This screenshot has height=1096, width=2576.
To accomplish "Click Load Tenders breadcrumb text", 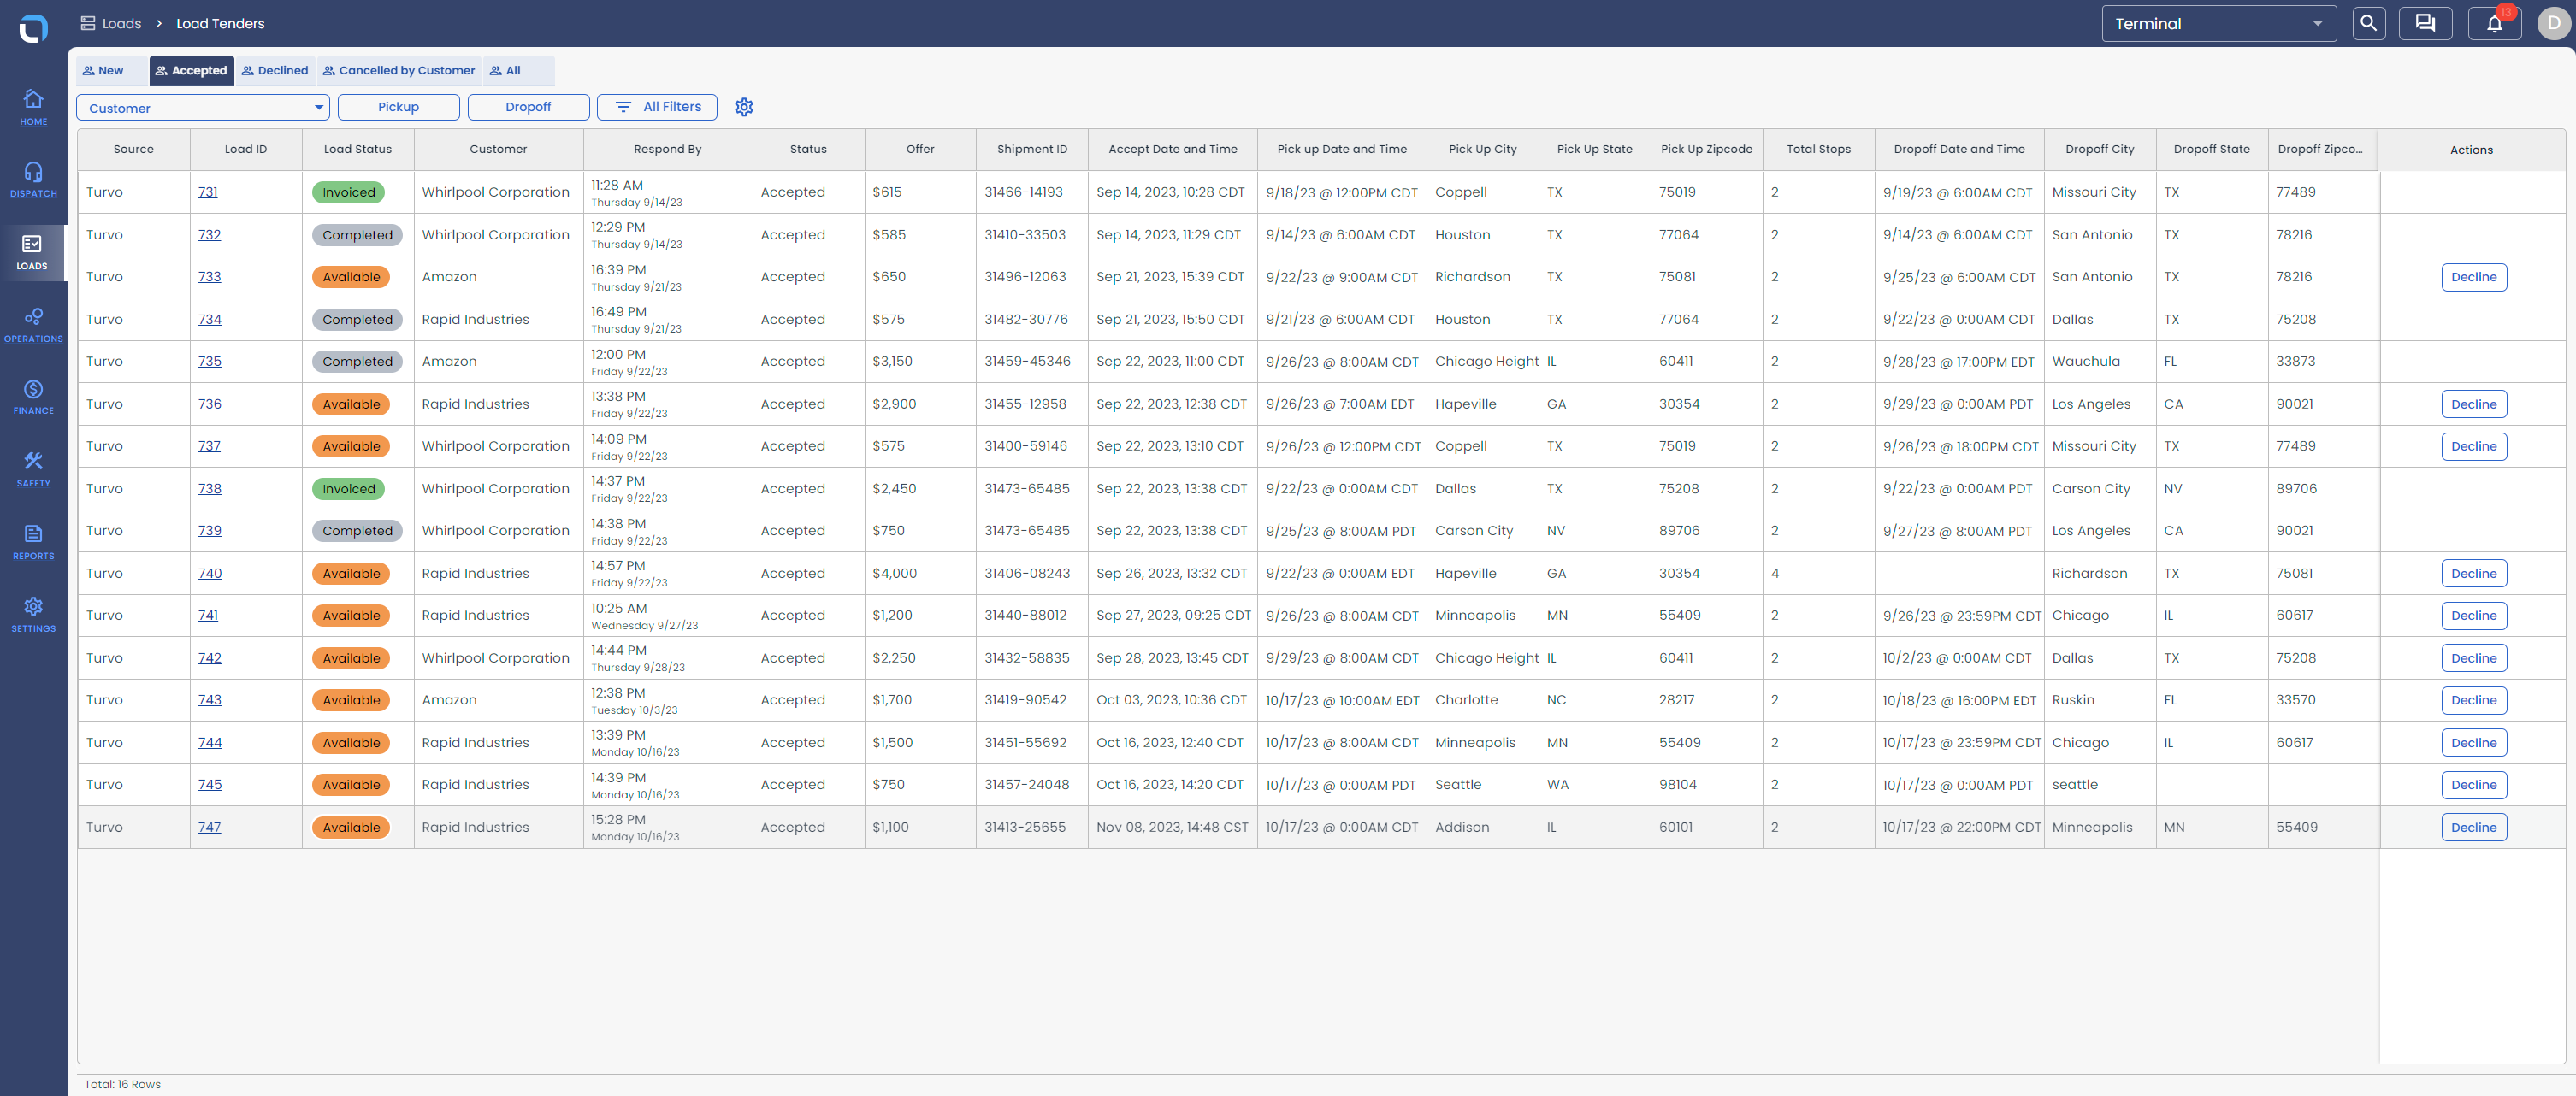I will [x=220, y=23].
